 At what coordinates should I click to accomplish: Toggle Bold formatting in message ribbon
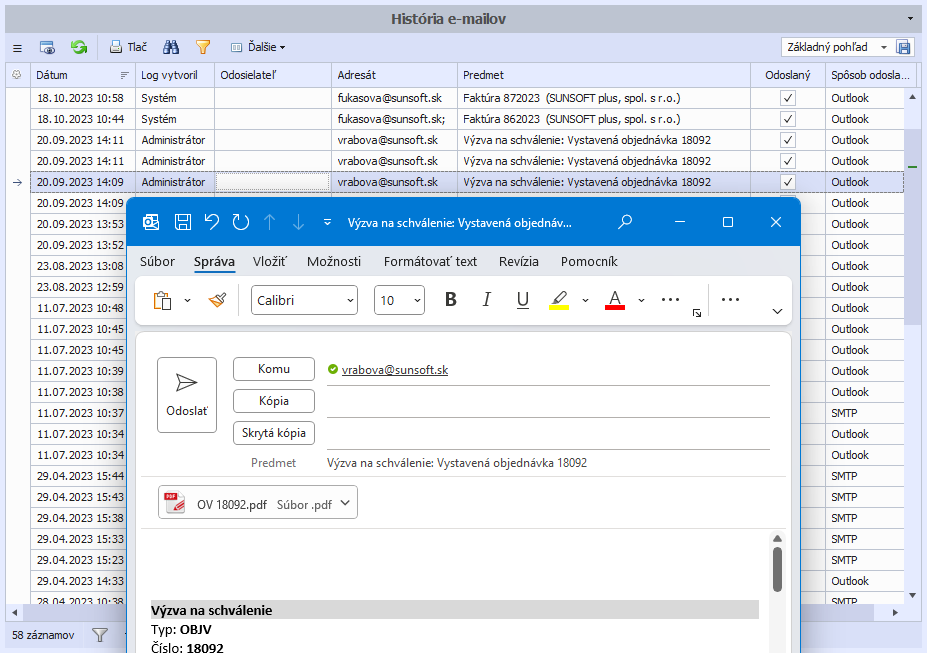click(x=451, y=300)
